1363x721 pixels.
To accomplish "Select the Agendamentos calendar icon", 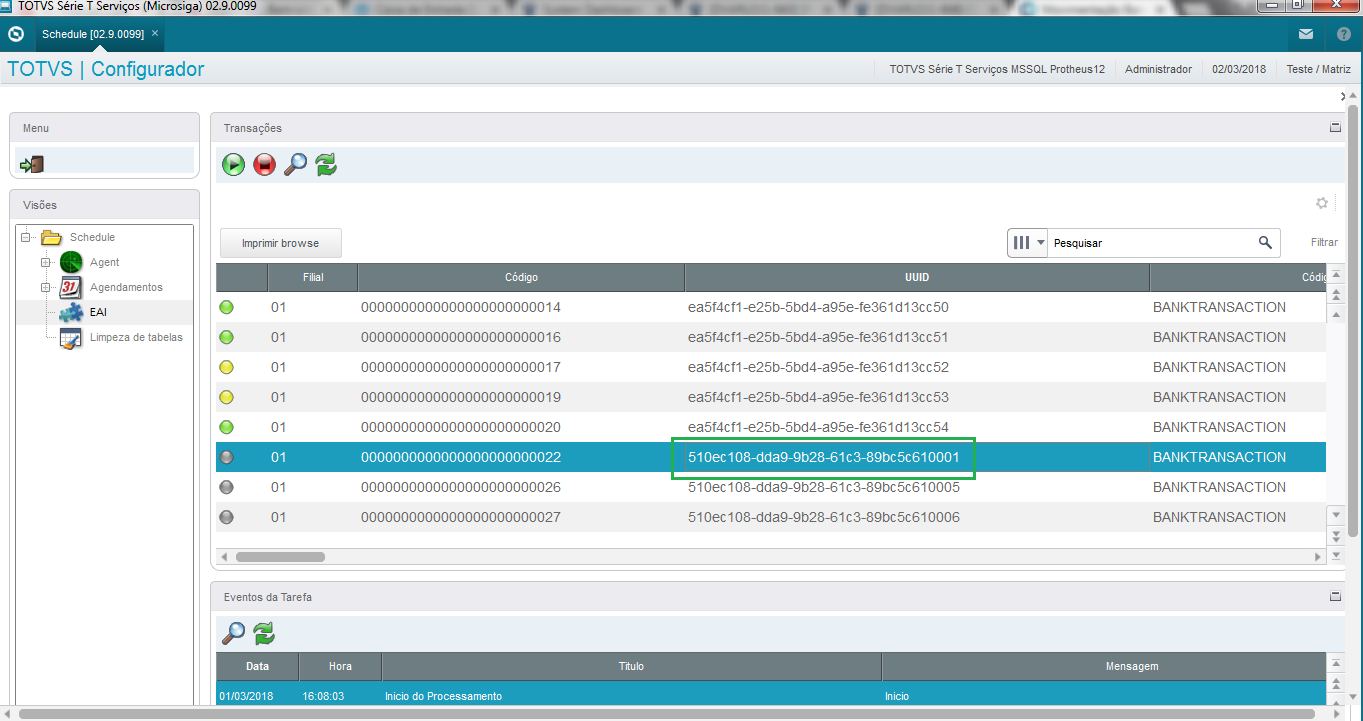I will 71,287.
